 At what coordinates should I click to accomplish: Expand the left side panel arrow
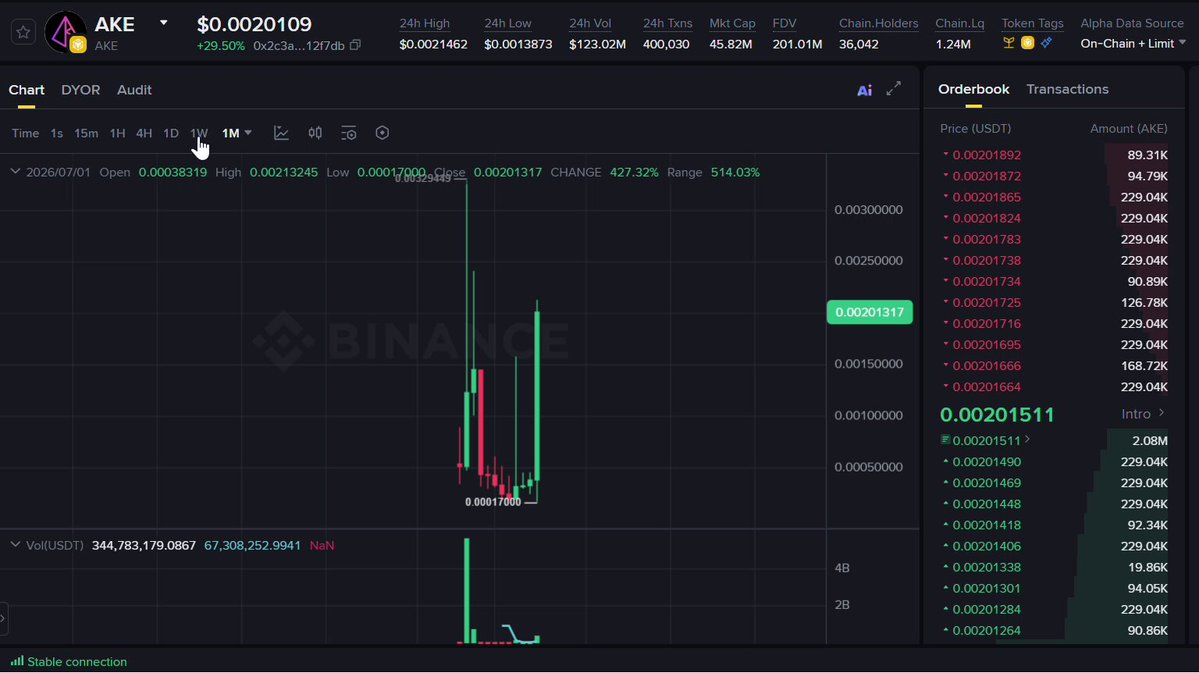pos(3,618)
